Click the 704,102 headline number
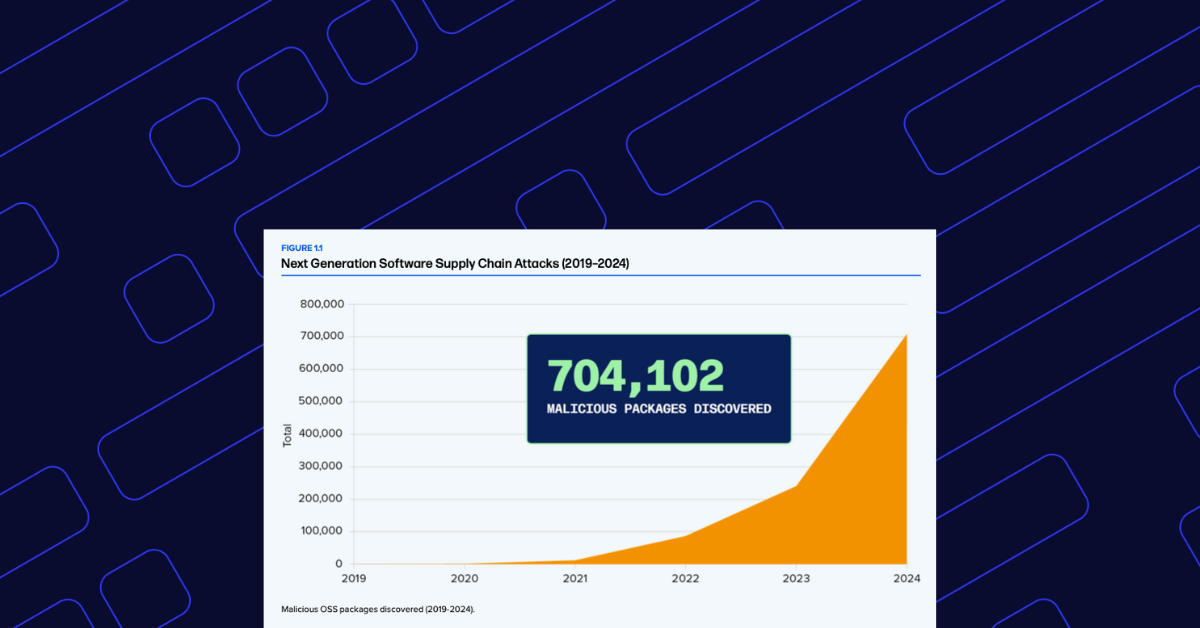The width and height of the screenshot is (1200, 628). 635,376
